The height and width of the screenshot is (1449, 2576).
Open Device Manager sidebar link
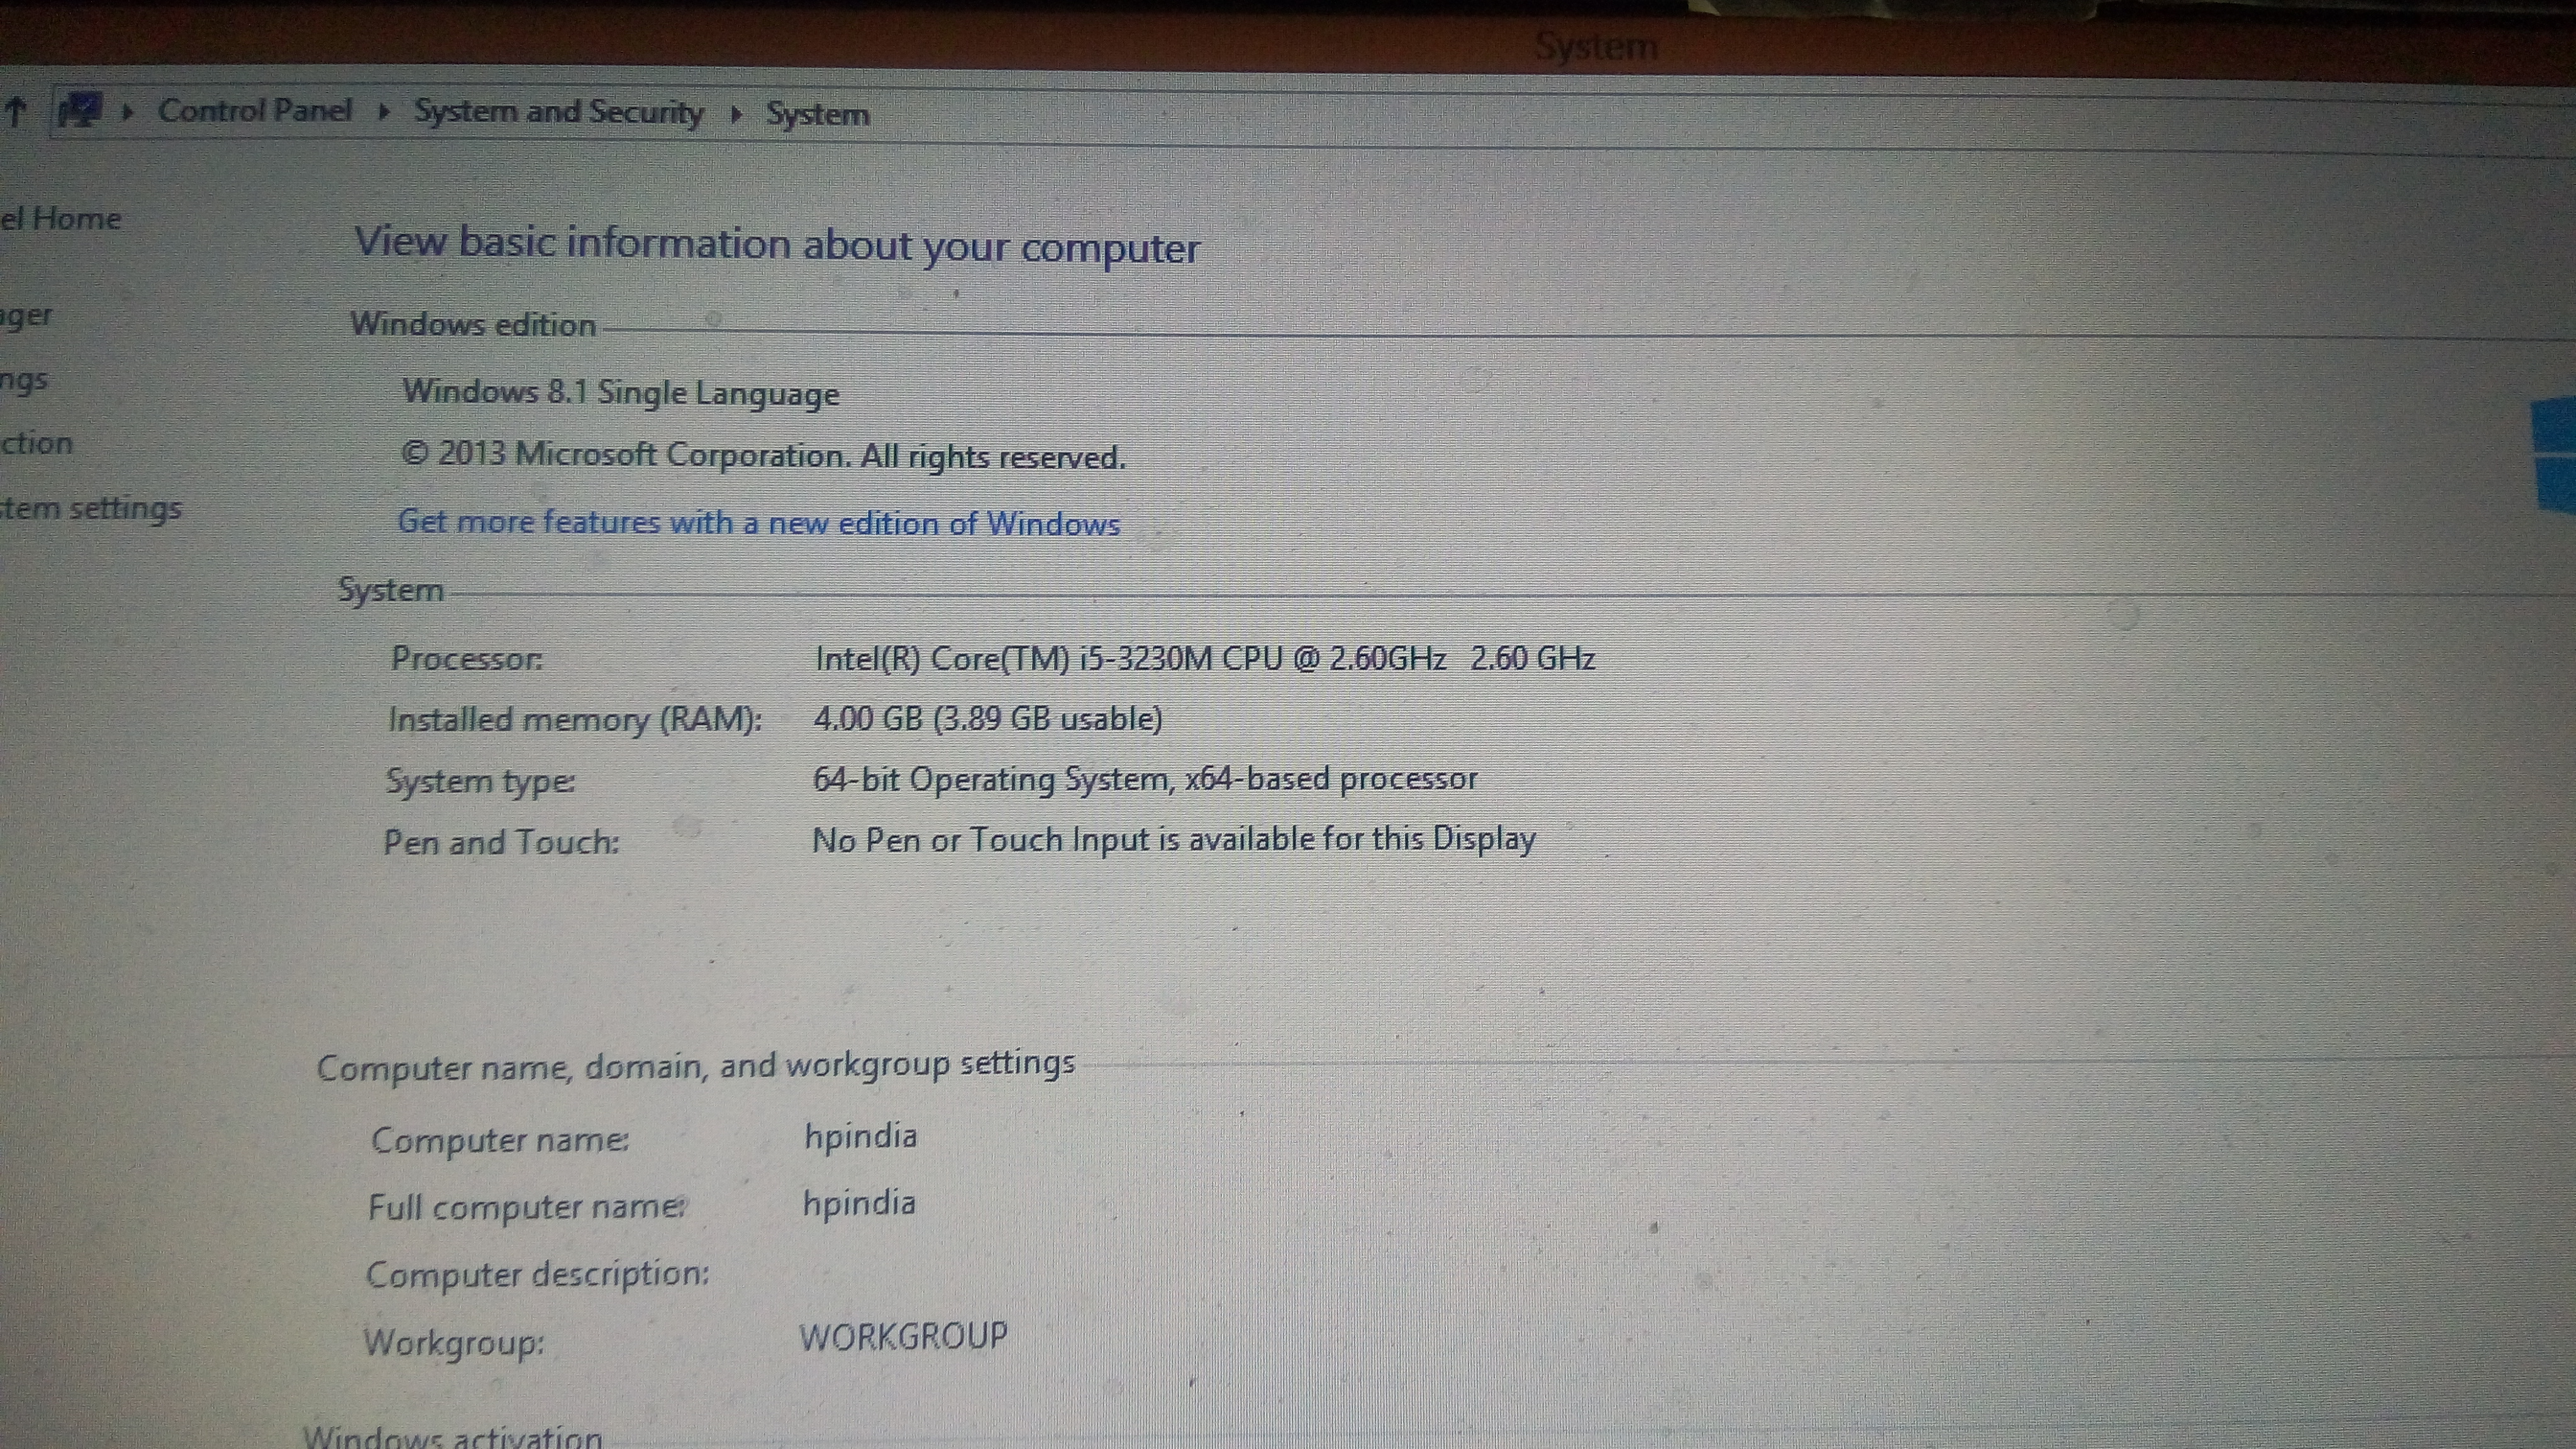[26, 316]
